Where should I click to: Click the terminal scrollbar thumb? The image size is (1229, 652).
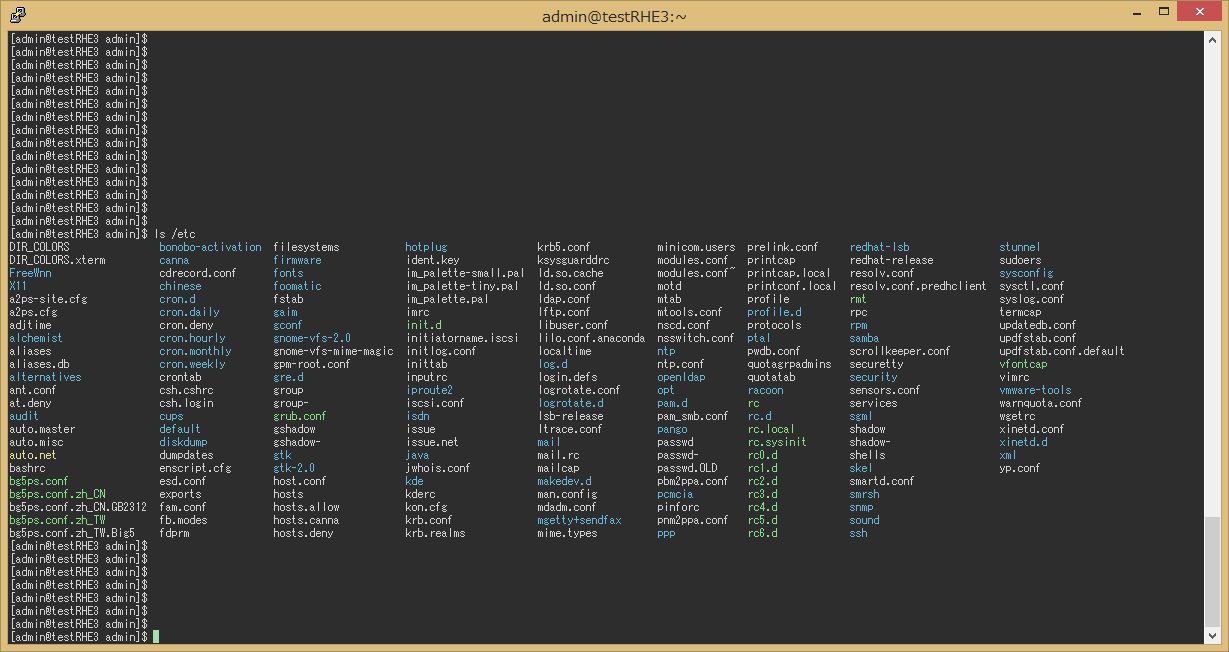click(x=1212, y=572)
